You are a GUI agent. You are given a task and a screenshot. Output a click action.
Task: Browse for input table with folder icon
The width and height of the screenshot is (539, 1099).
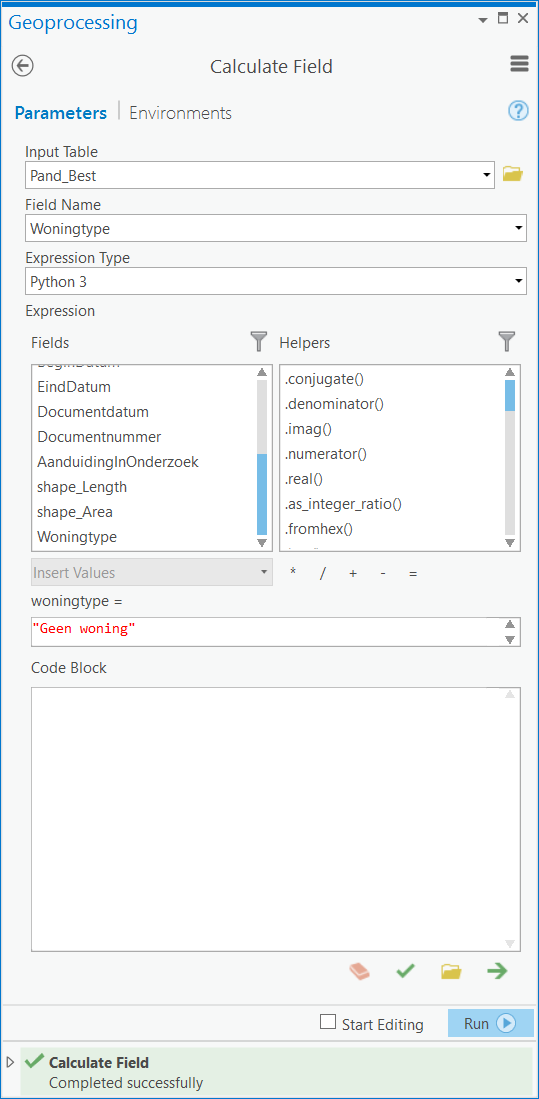coord(512,174)
